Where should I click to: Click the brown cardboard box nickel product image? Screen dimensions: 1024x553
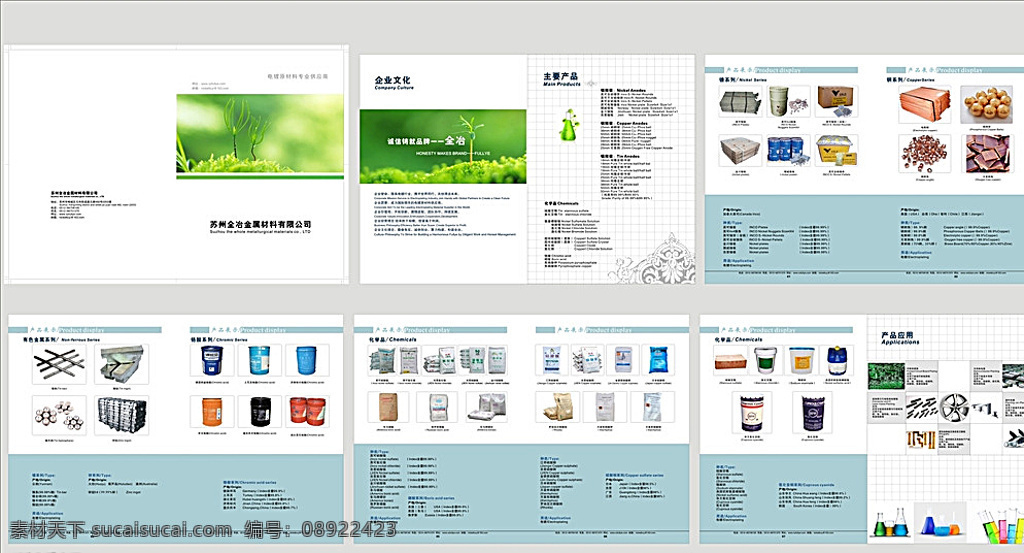pyautogui.click(x=837, y=101)
